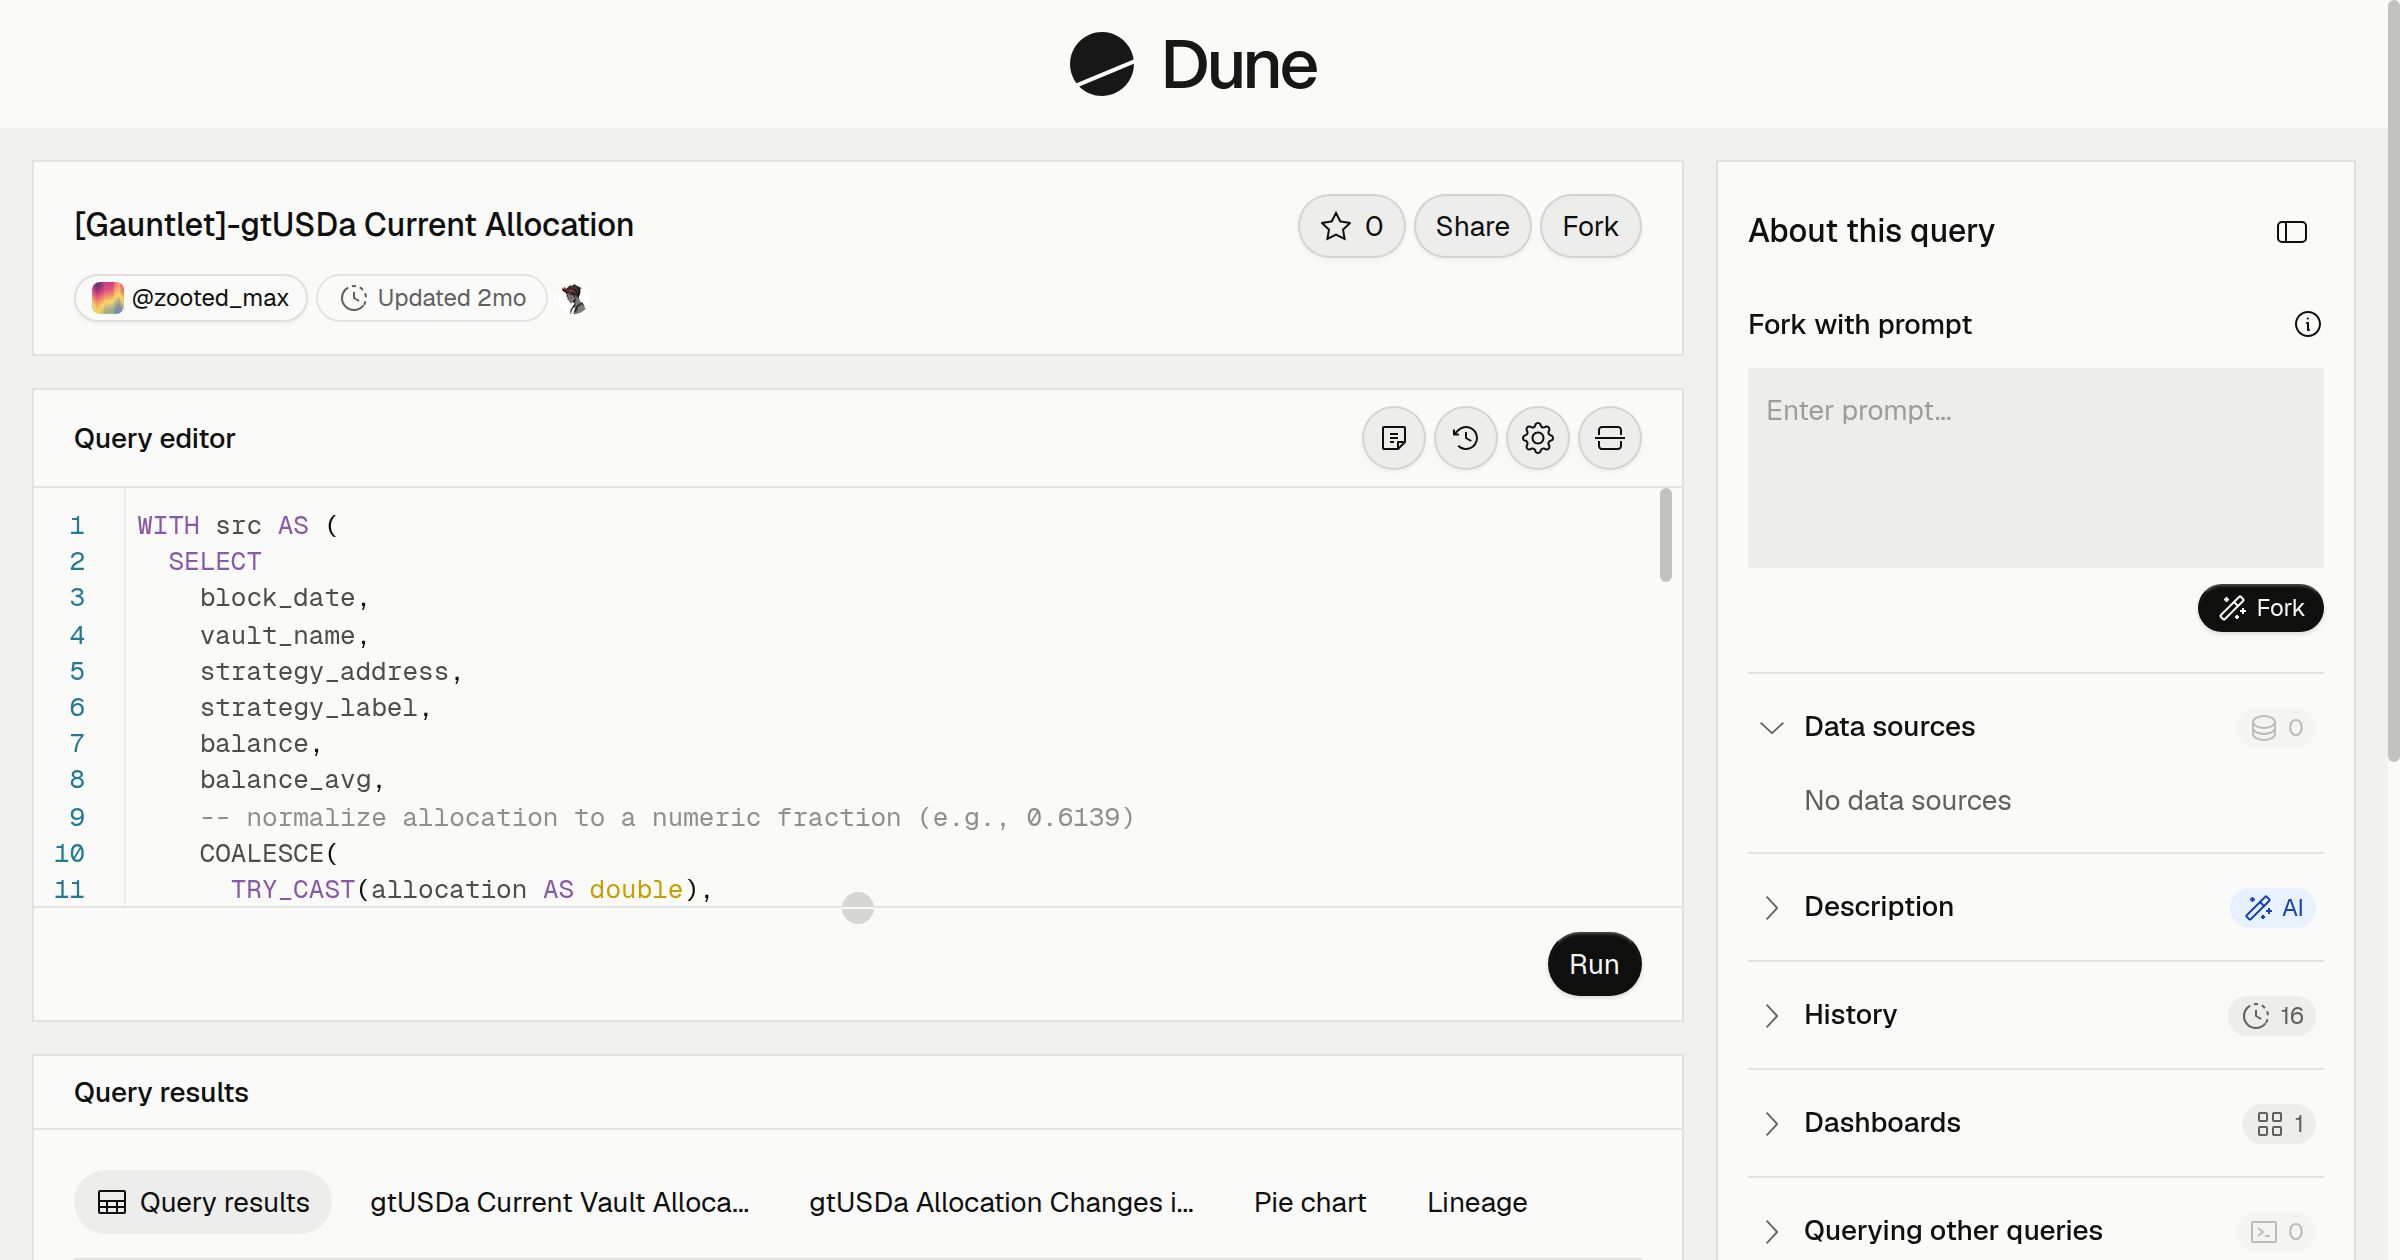This screenshot has width=2400, height=1260.
Task: Click line number 10 in editor gutter
Action: click(69, 853)
